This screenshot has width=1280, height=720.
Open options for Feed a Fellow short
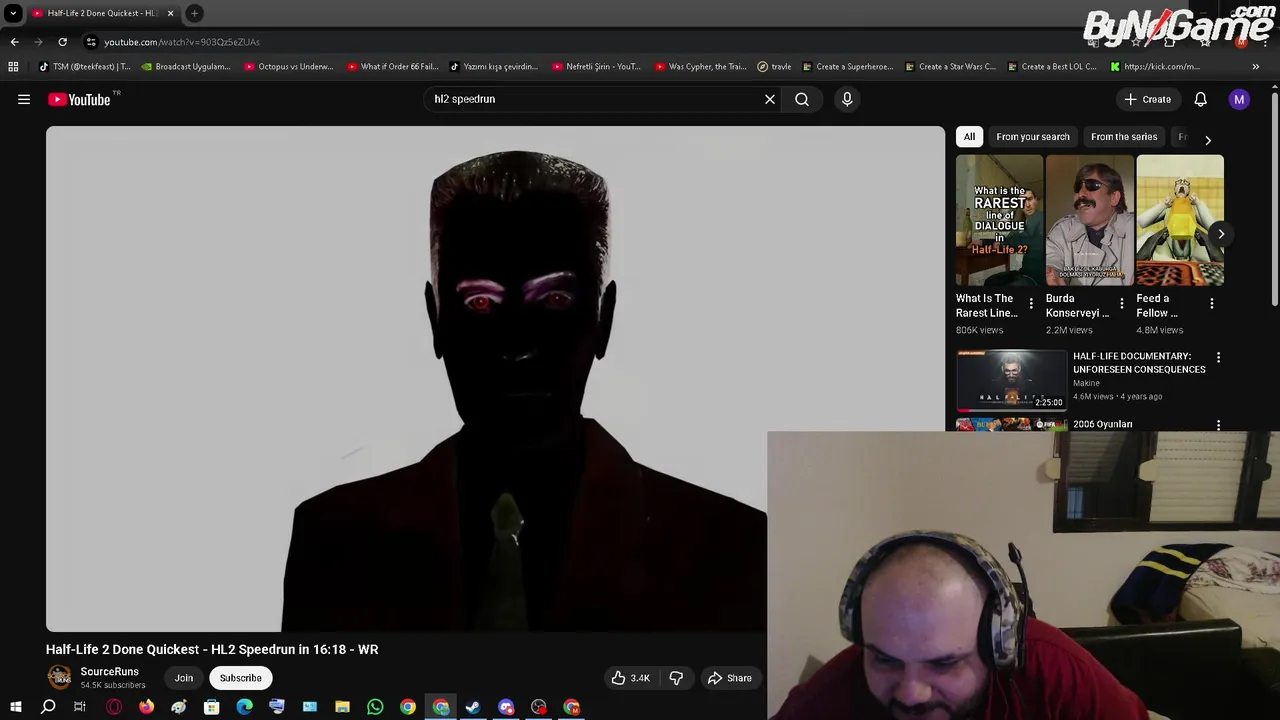tap(1211, 304)
